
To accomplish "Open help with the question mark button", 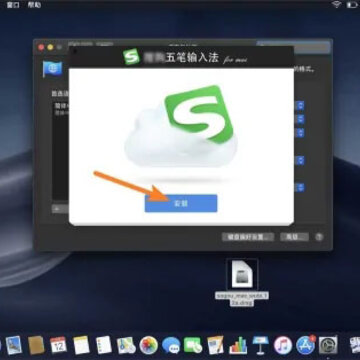I will pyautogui.click(x=319, y=237).
